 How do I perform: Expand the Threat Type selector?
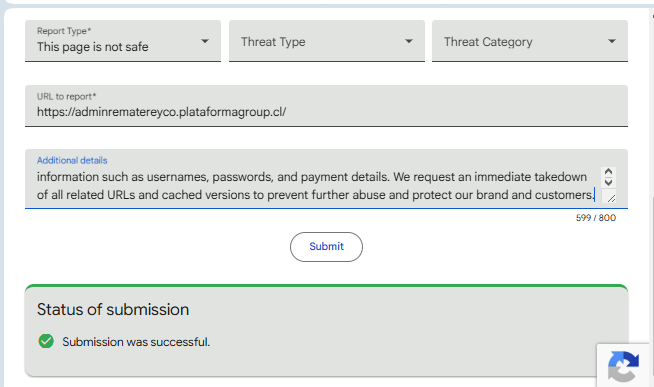[x=327, y=41]
